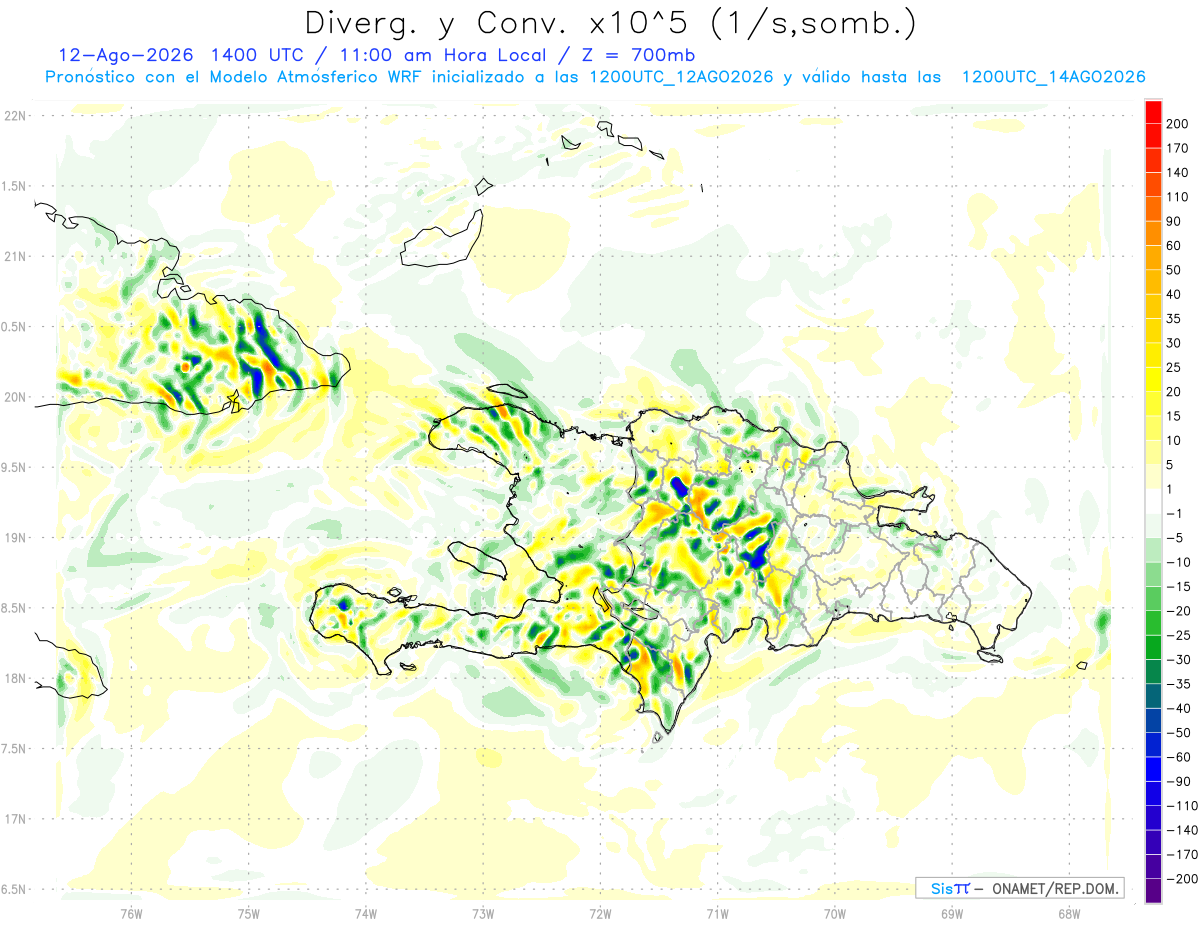This screenshot has width=1200, height=927.
Task: Click the '20N' latitude label
Action: click(14, 397)
